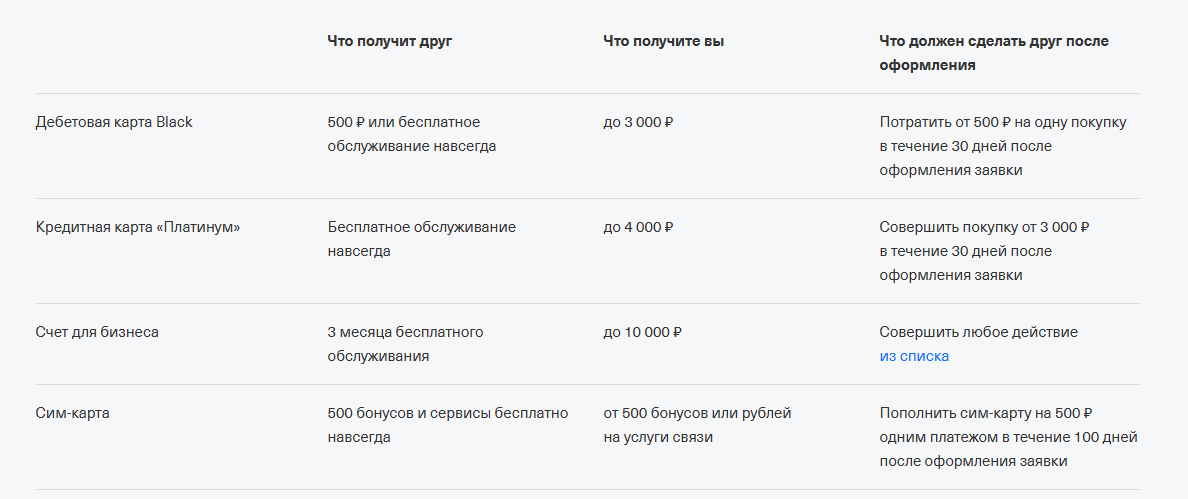The width and height of the screenshot is (1188, 499).
Task: Click "Пополнить сим-карту на 500 ₽" text
Action: 985,413
